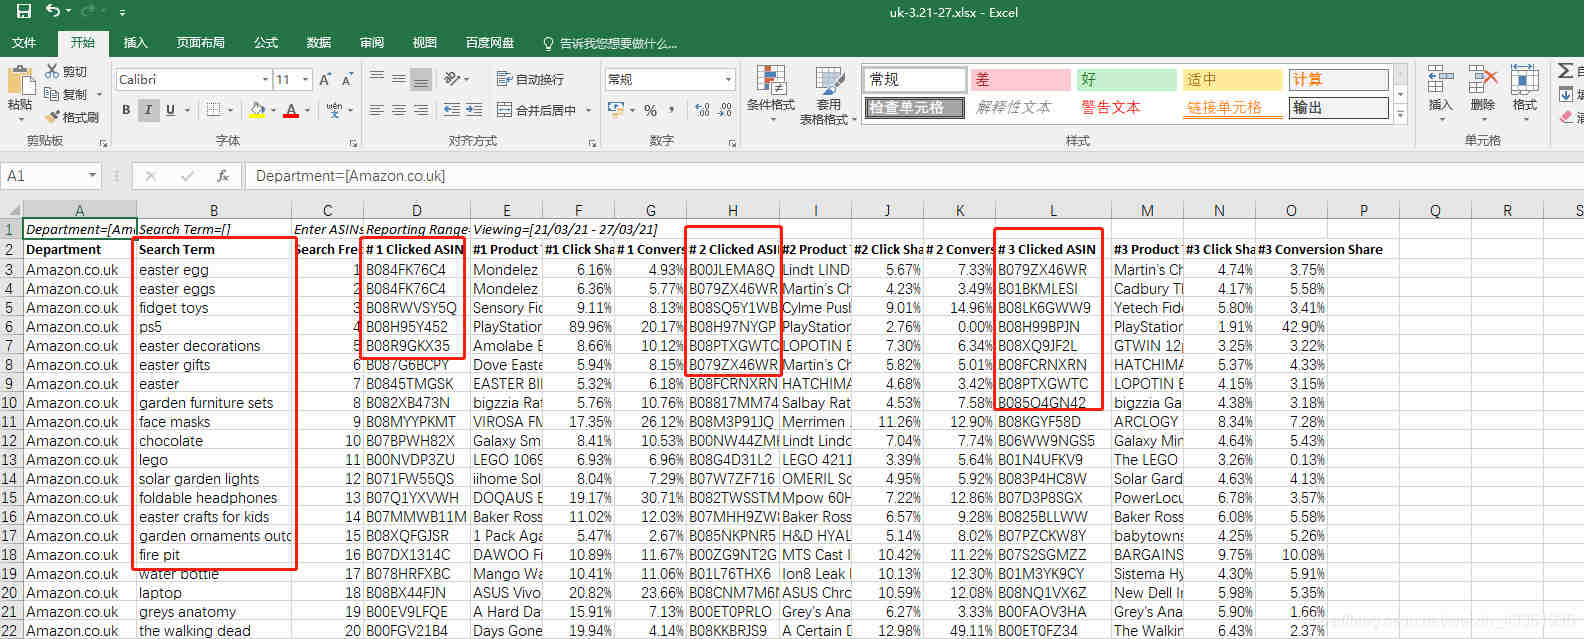Apply the 好 green cell style
This screenshot has height=639, width=1584.
click(1125, 79)
